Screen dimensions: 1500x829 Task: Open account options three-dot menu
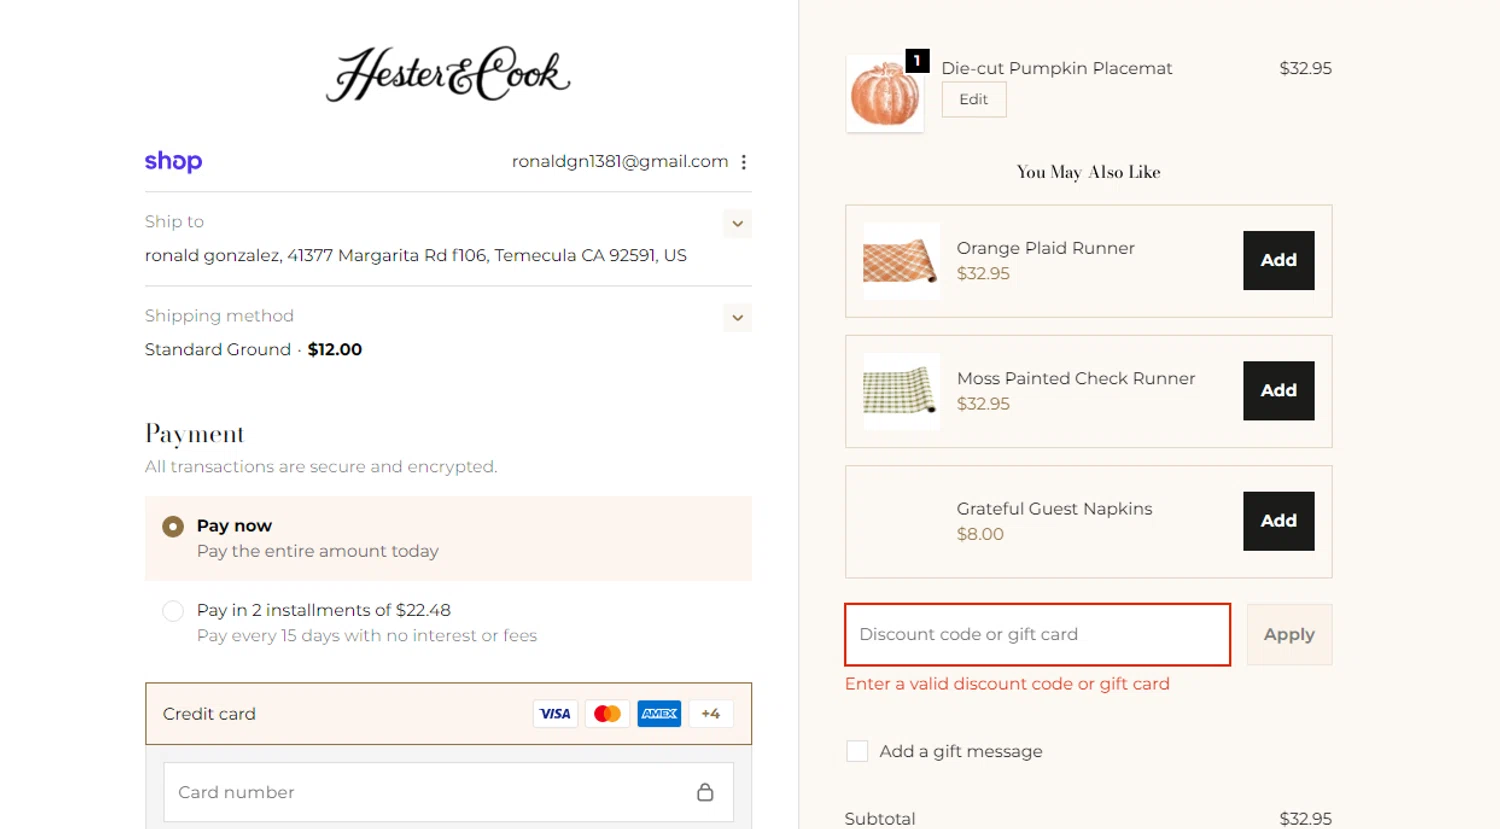tap(743, 162)
